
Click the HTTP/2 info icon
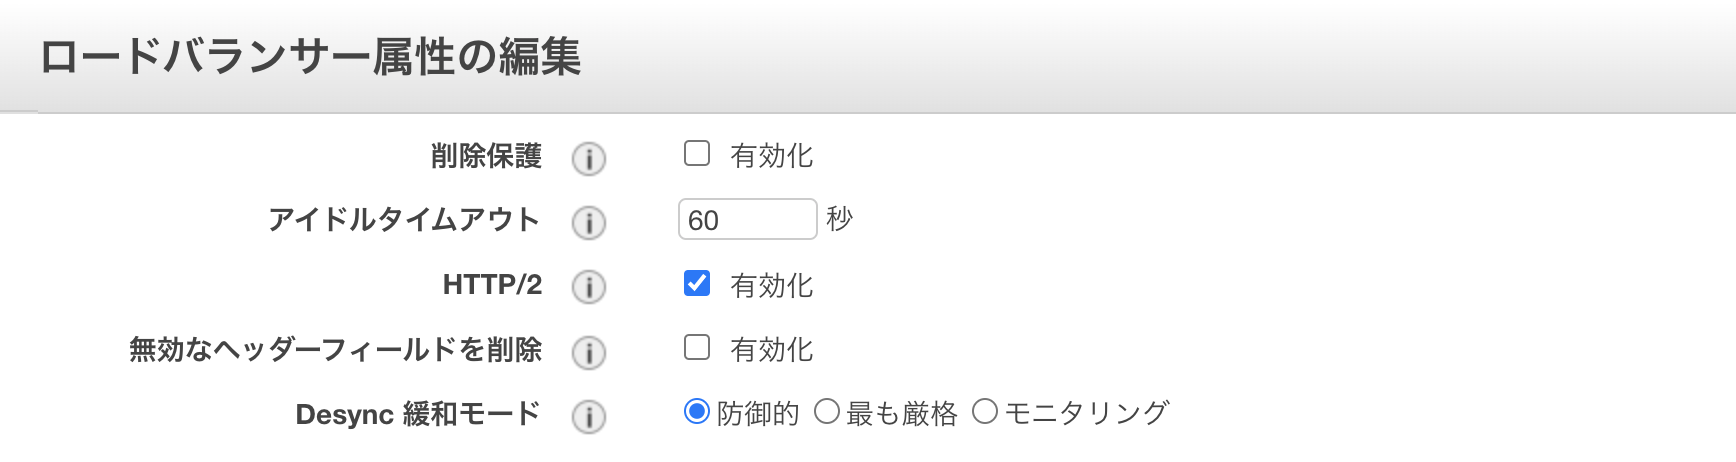pyautogui.click(x=589, y=287)
